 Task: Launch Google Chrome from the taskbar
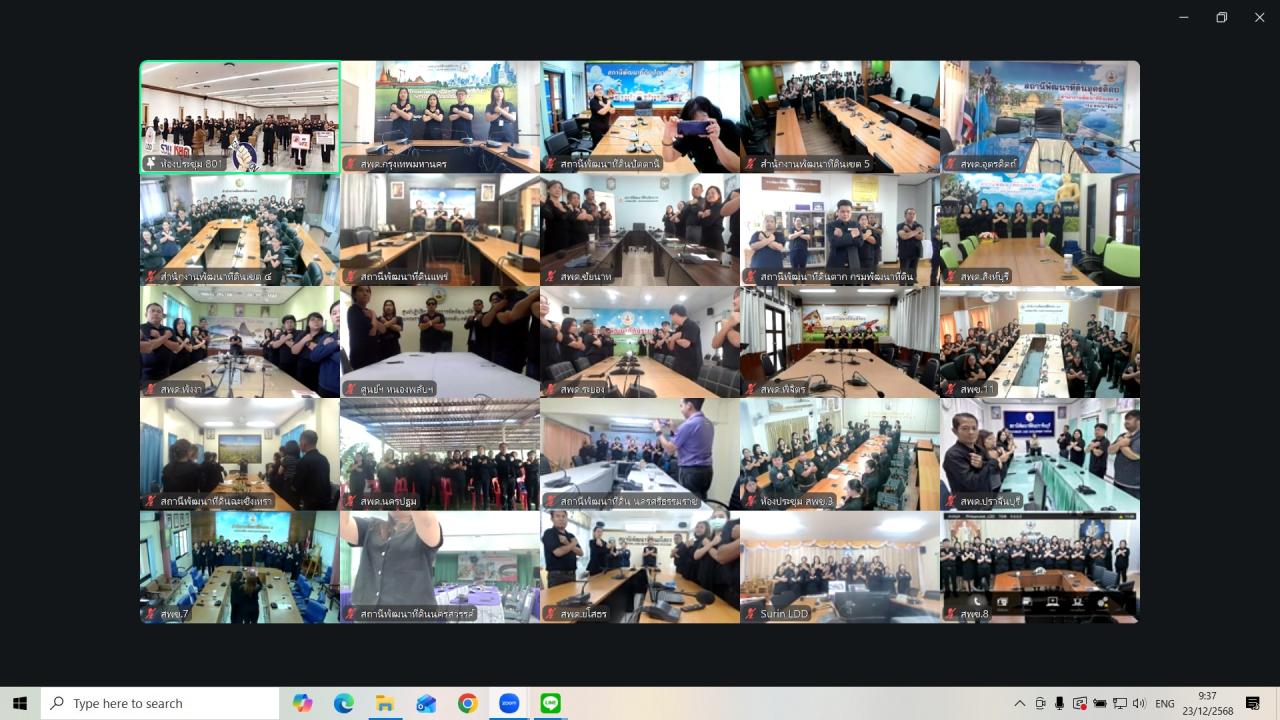(467, 703)
